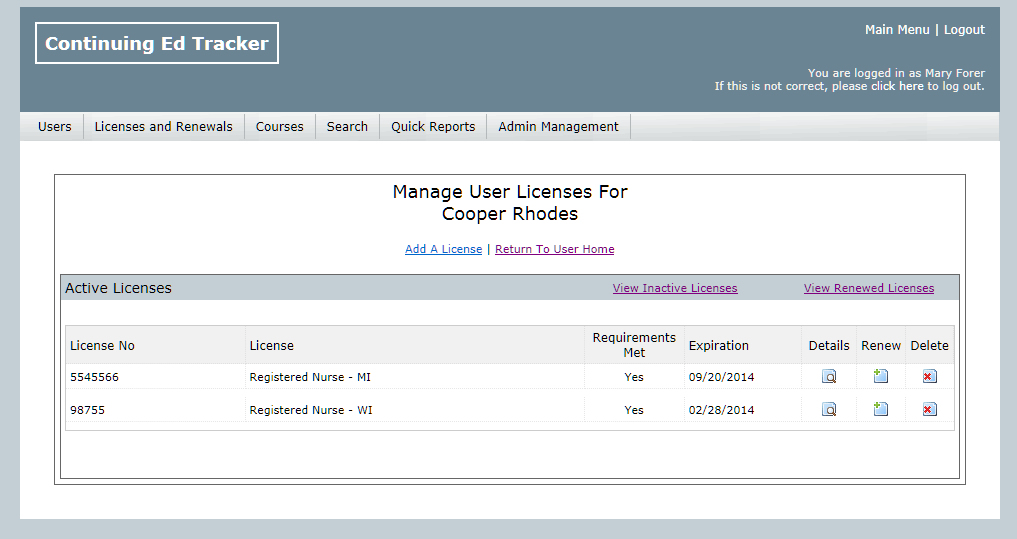Go to the Search menu
This screenshot has width=1017, height=539.
click(x=347, y=127)
